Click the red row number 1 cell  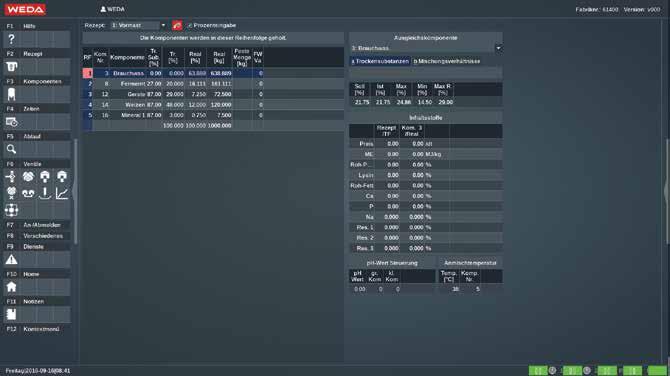[x=88, y=73]
